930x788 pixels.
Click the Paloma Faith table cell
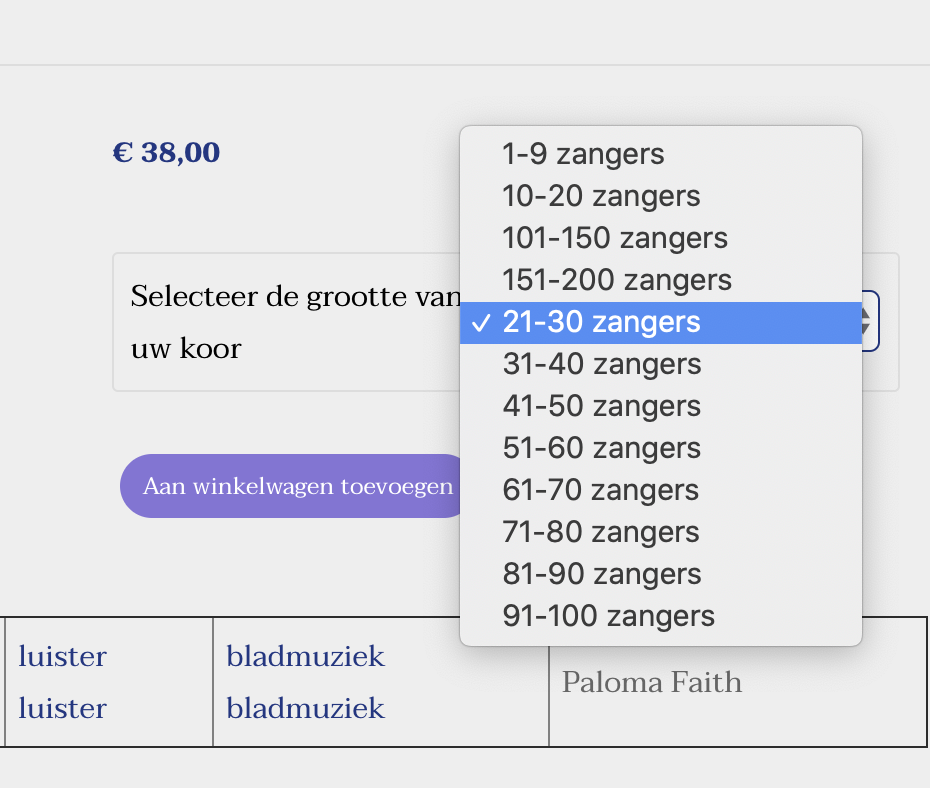652,683
